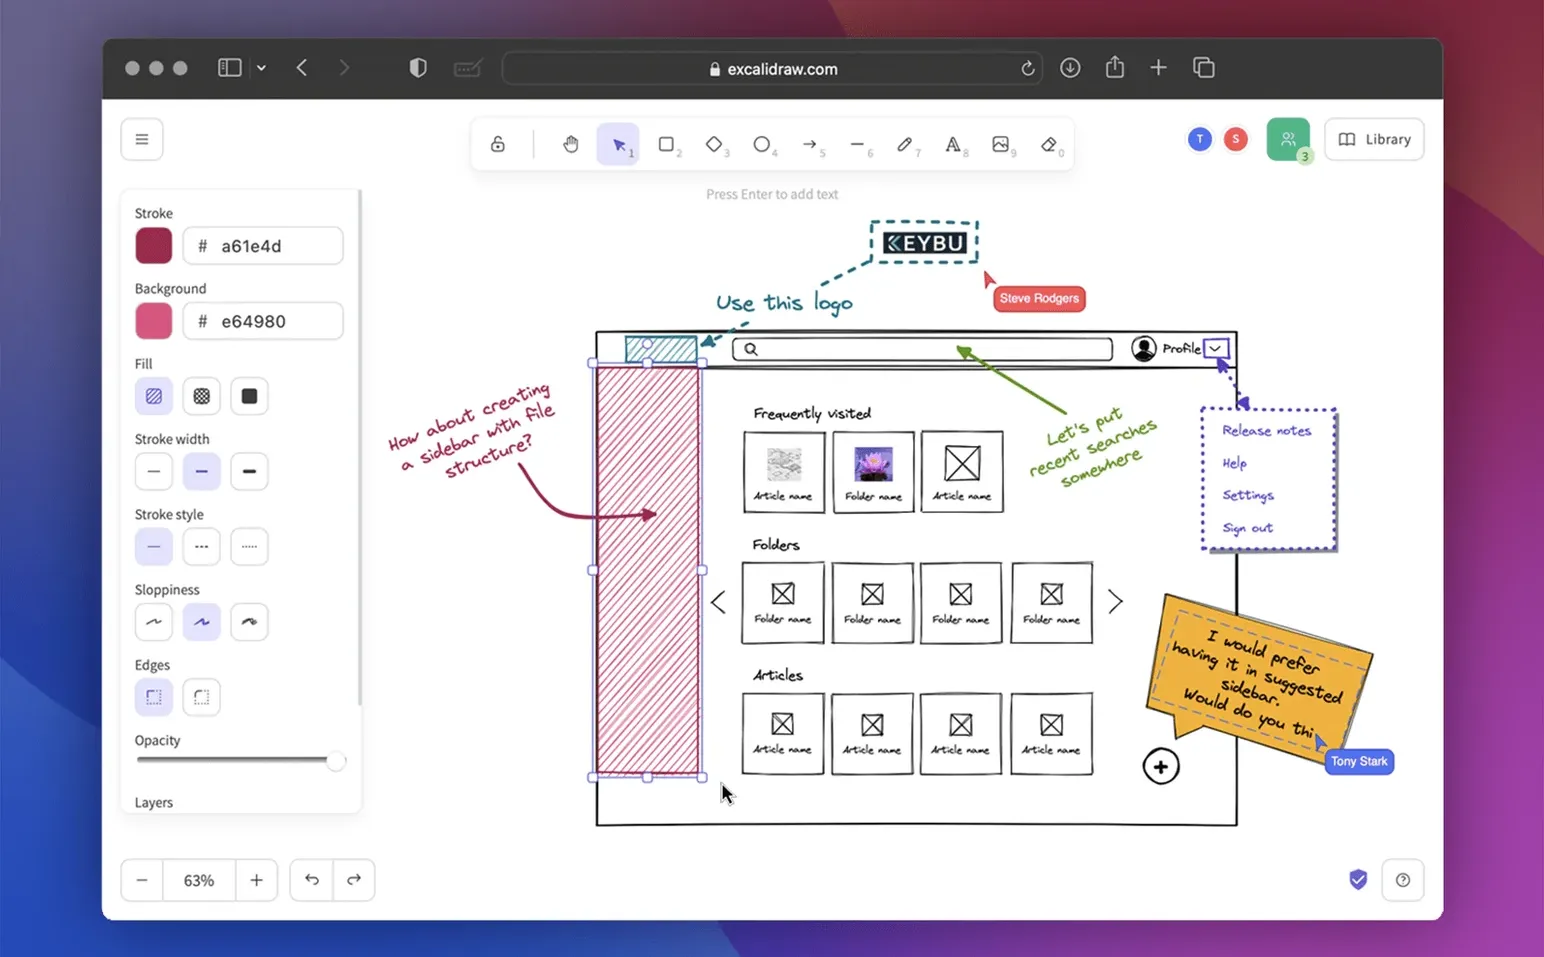Toggle the Safari sidebar
This screenshot has width=1544, height=957.
coord(230,68)
